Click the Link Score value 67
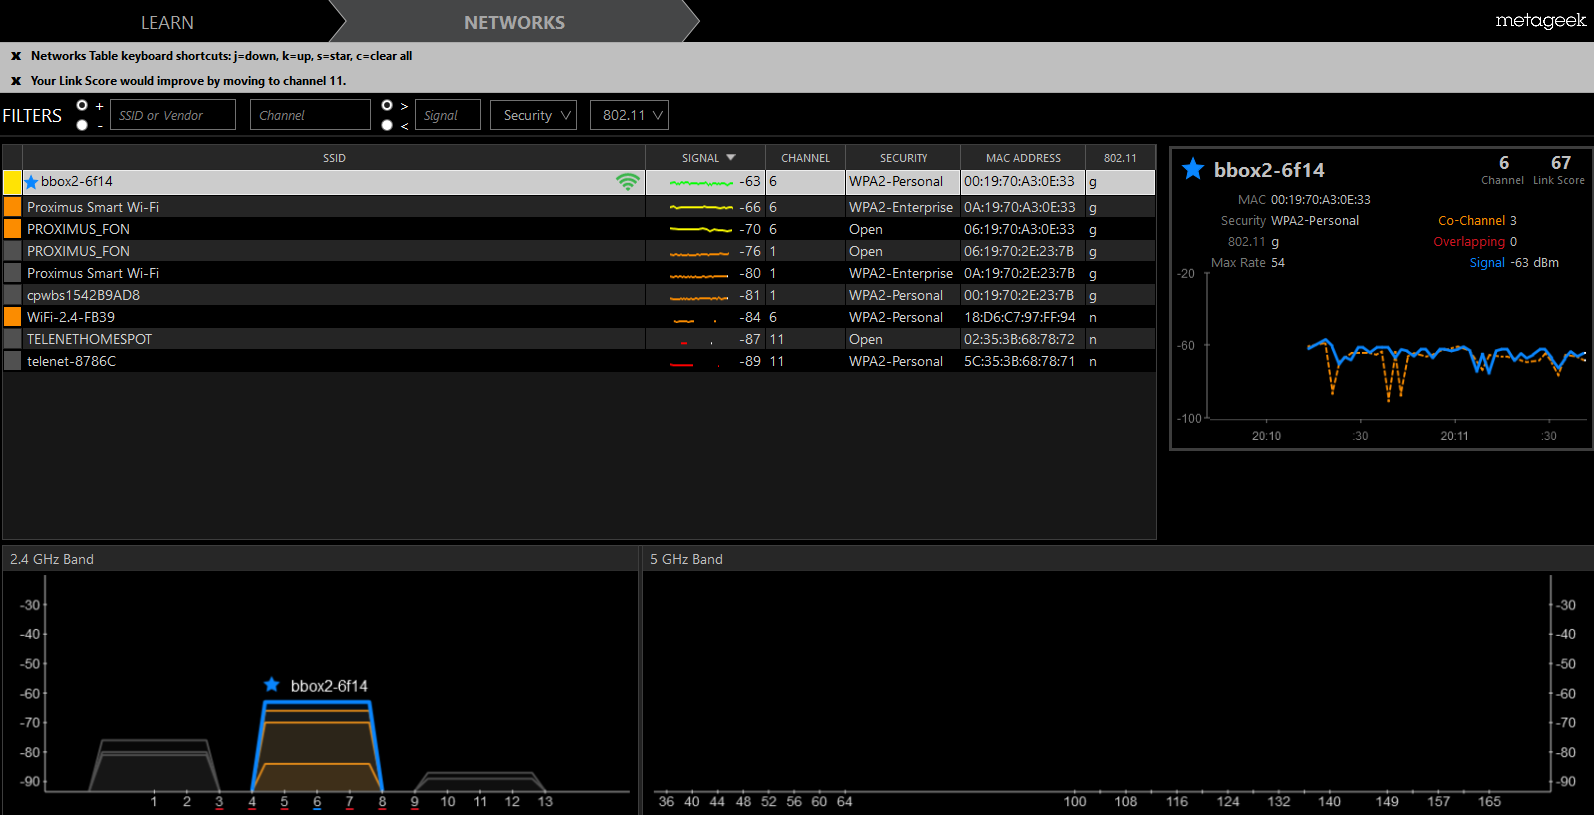The width and height of the screenshot is (1594, 815). pos(1561,163)
